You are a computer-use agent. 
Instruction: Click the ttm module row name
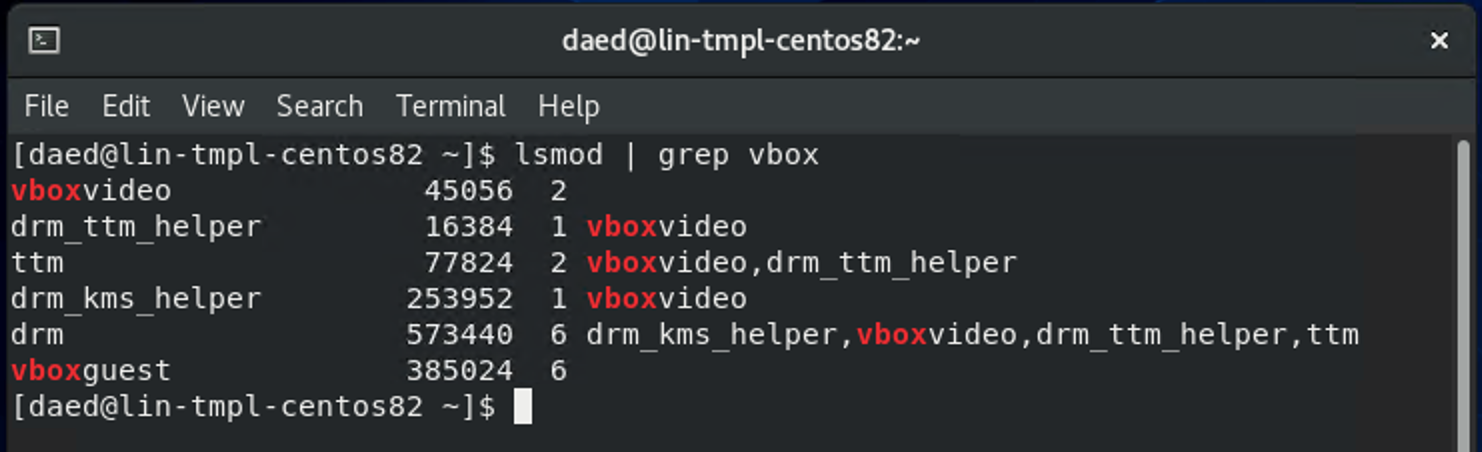point(37,263)
